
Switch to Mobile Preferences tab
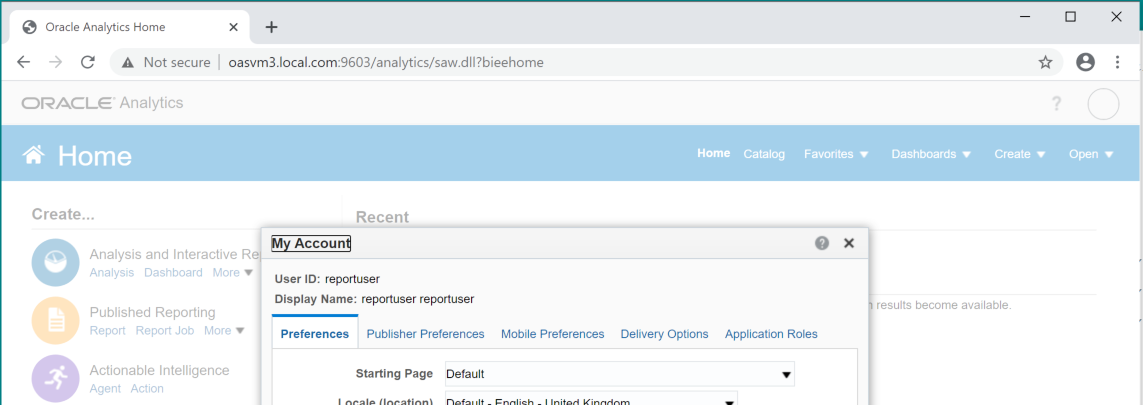tap(553, 334)
